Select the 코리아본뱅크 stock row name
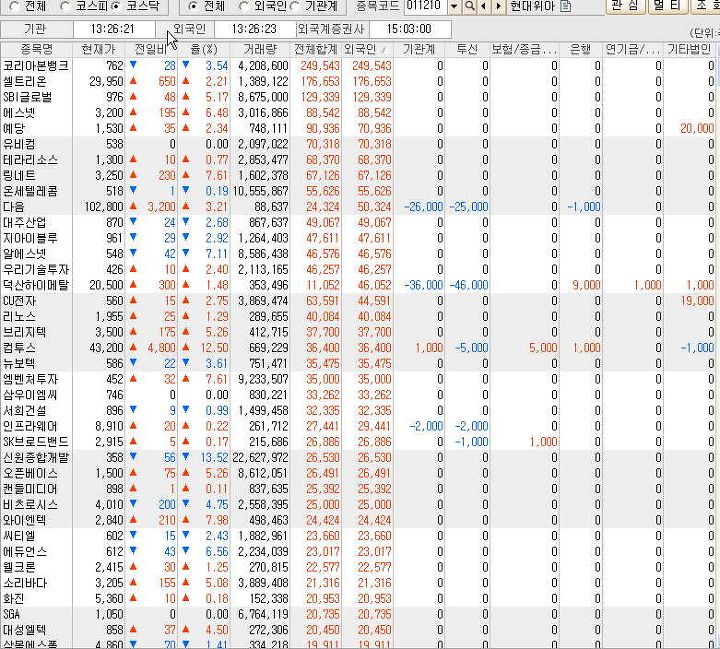This screenshot has height=649, width=720. click(36, 66)
